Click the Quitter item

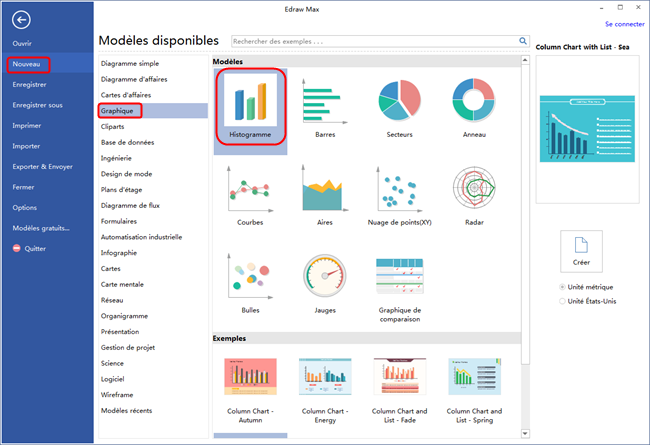(x=29, y=248)
